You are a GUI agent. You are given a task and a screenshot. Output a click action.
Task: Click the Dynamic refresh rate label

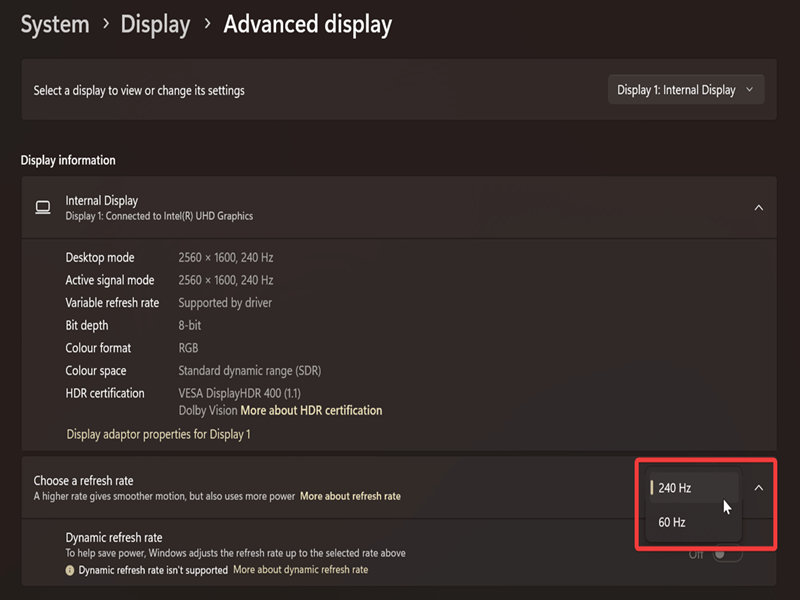click(114, 538)
